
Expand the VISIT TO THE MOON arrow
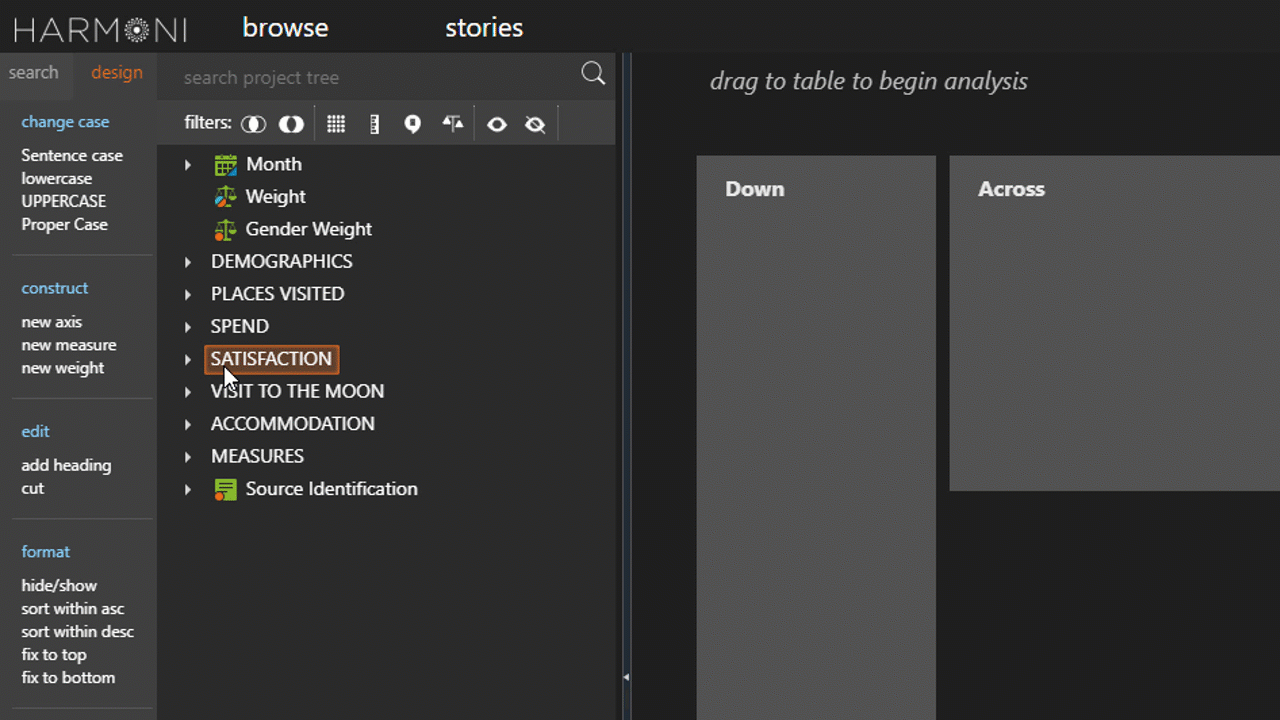(188, 392)
